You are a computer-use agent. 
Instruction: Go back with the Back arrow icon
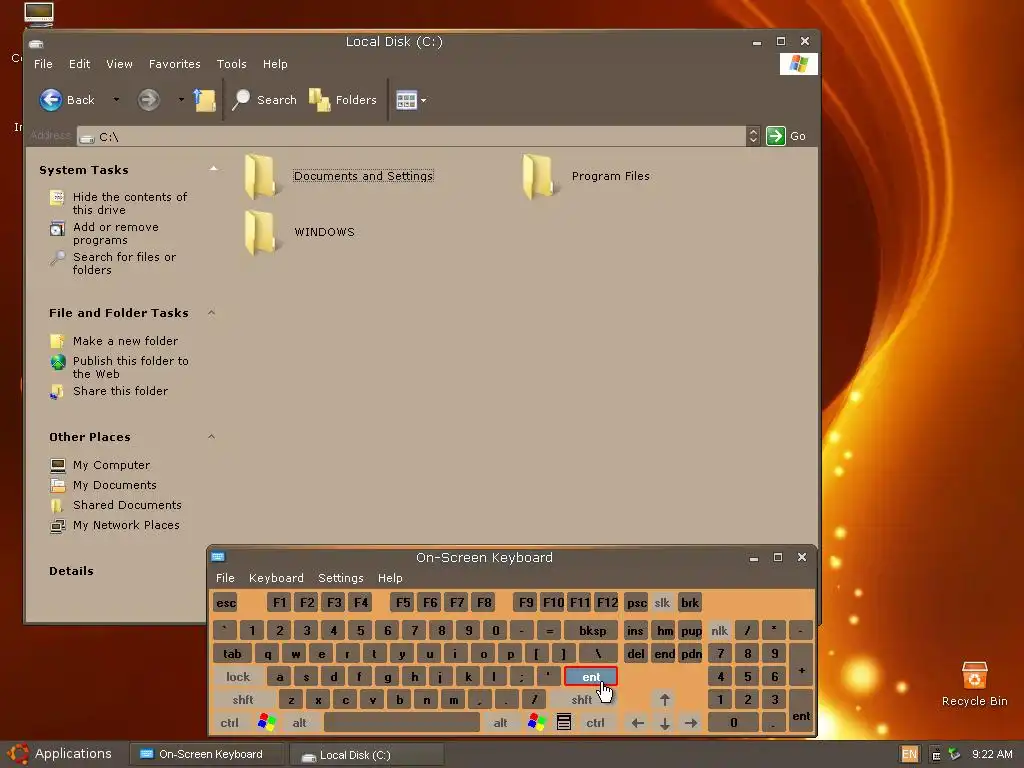click(x=51, y=100)
